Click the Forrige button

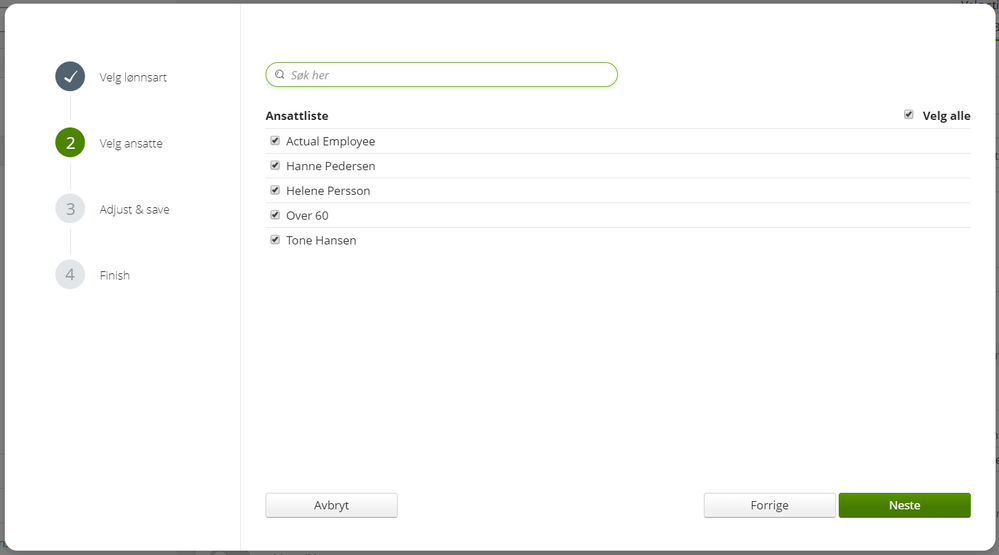coord(769,505)
